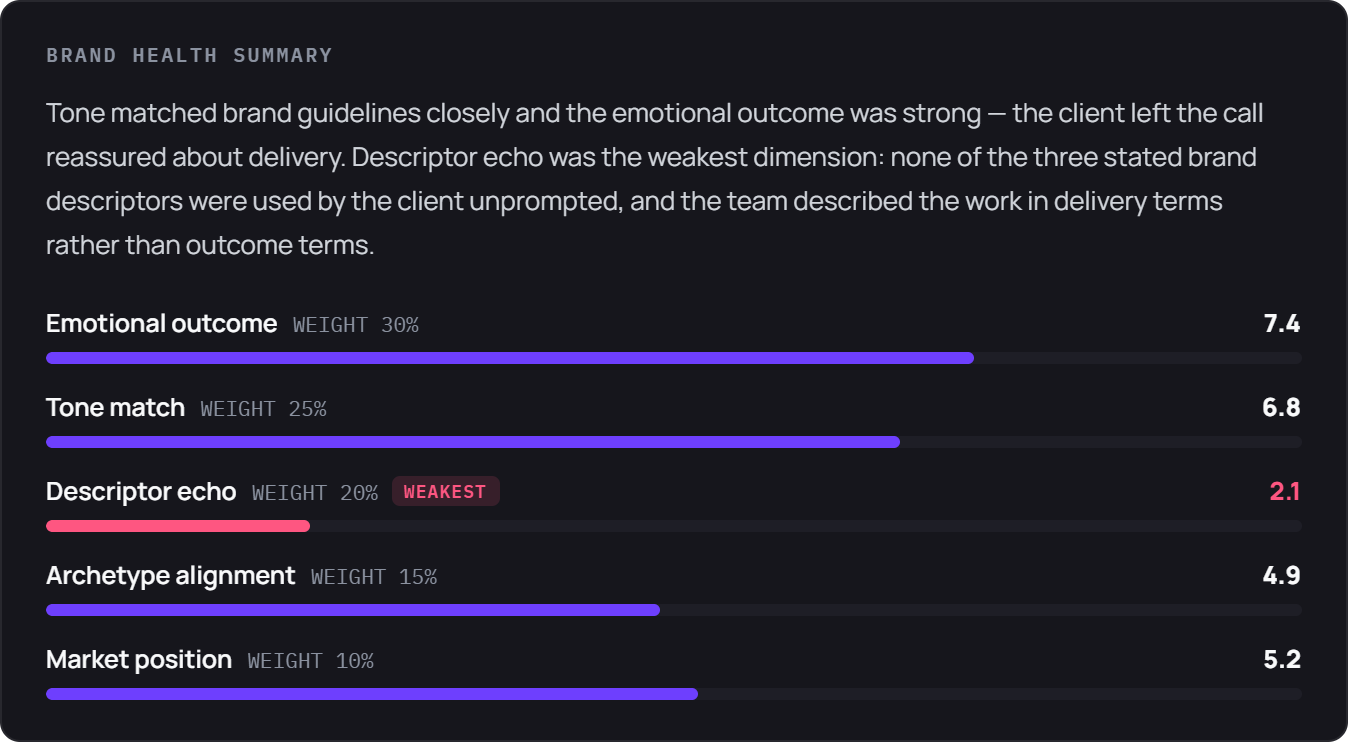The width and height of the screenshot is (1348, 742).
Task: Click the WEIGHT 30% label
Action: (356, 325)
